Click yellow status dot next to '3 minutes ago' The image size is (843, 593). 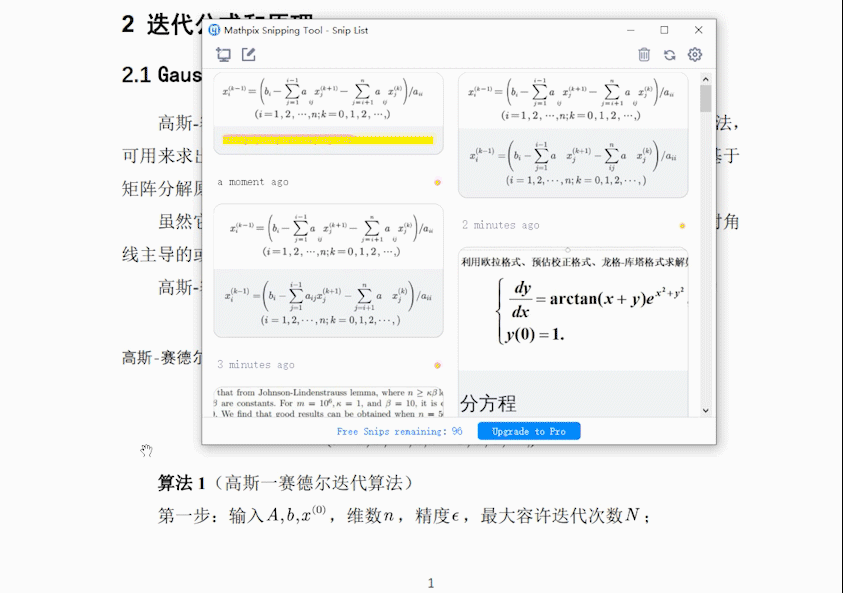tap(438, 366)
